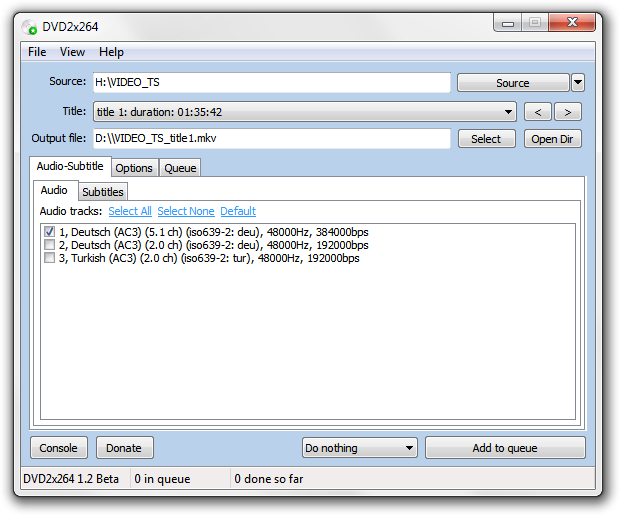Select row text '1, Deutsch (AC3) (5.1 ch)'

click(x=121, y=232)
